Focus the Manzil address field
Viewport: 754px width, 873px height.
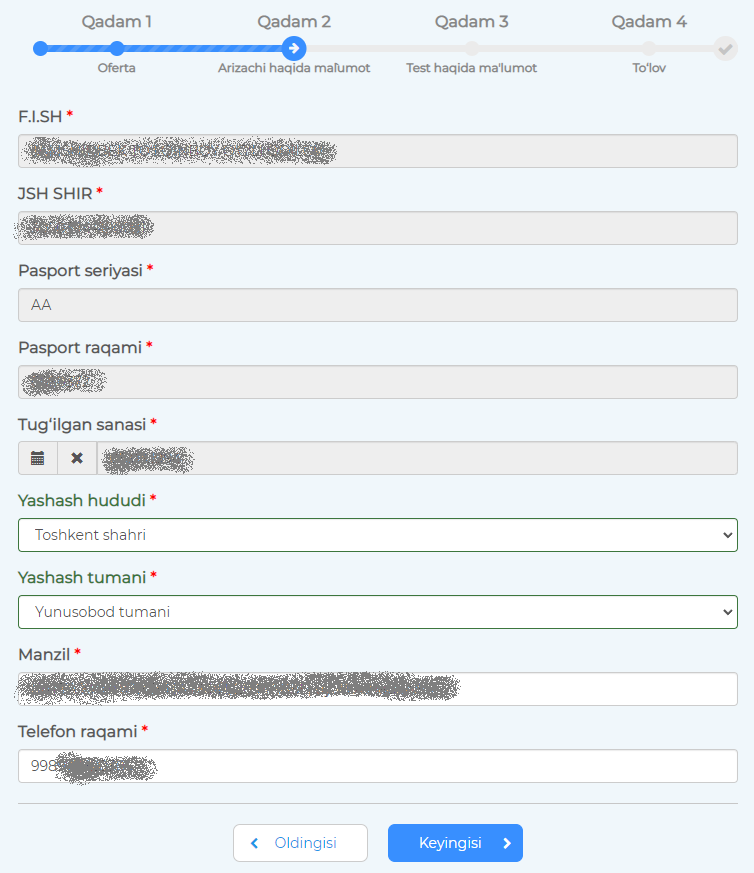click(378, 689)
